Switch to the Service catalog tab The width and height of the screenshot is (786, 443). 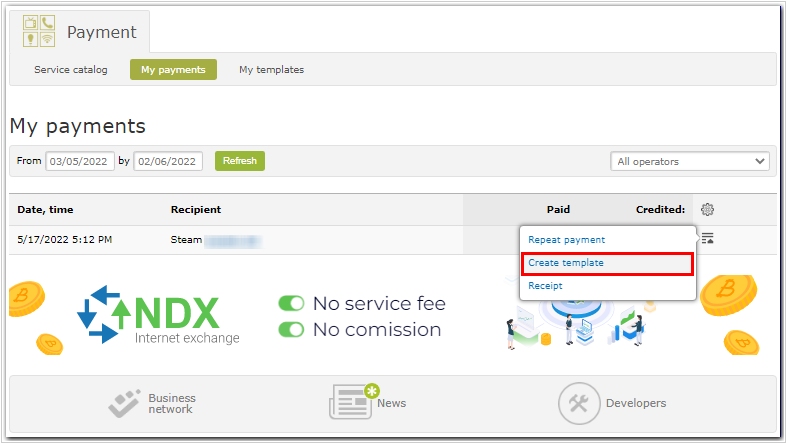click(x=71, y=70)
